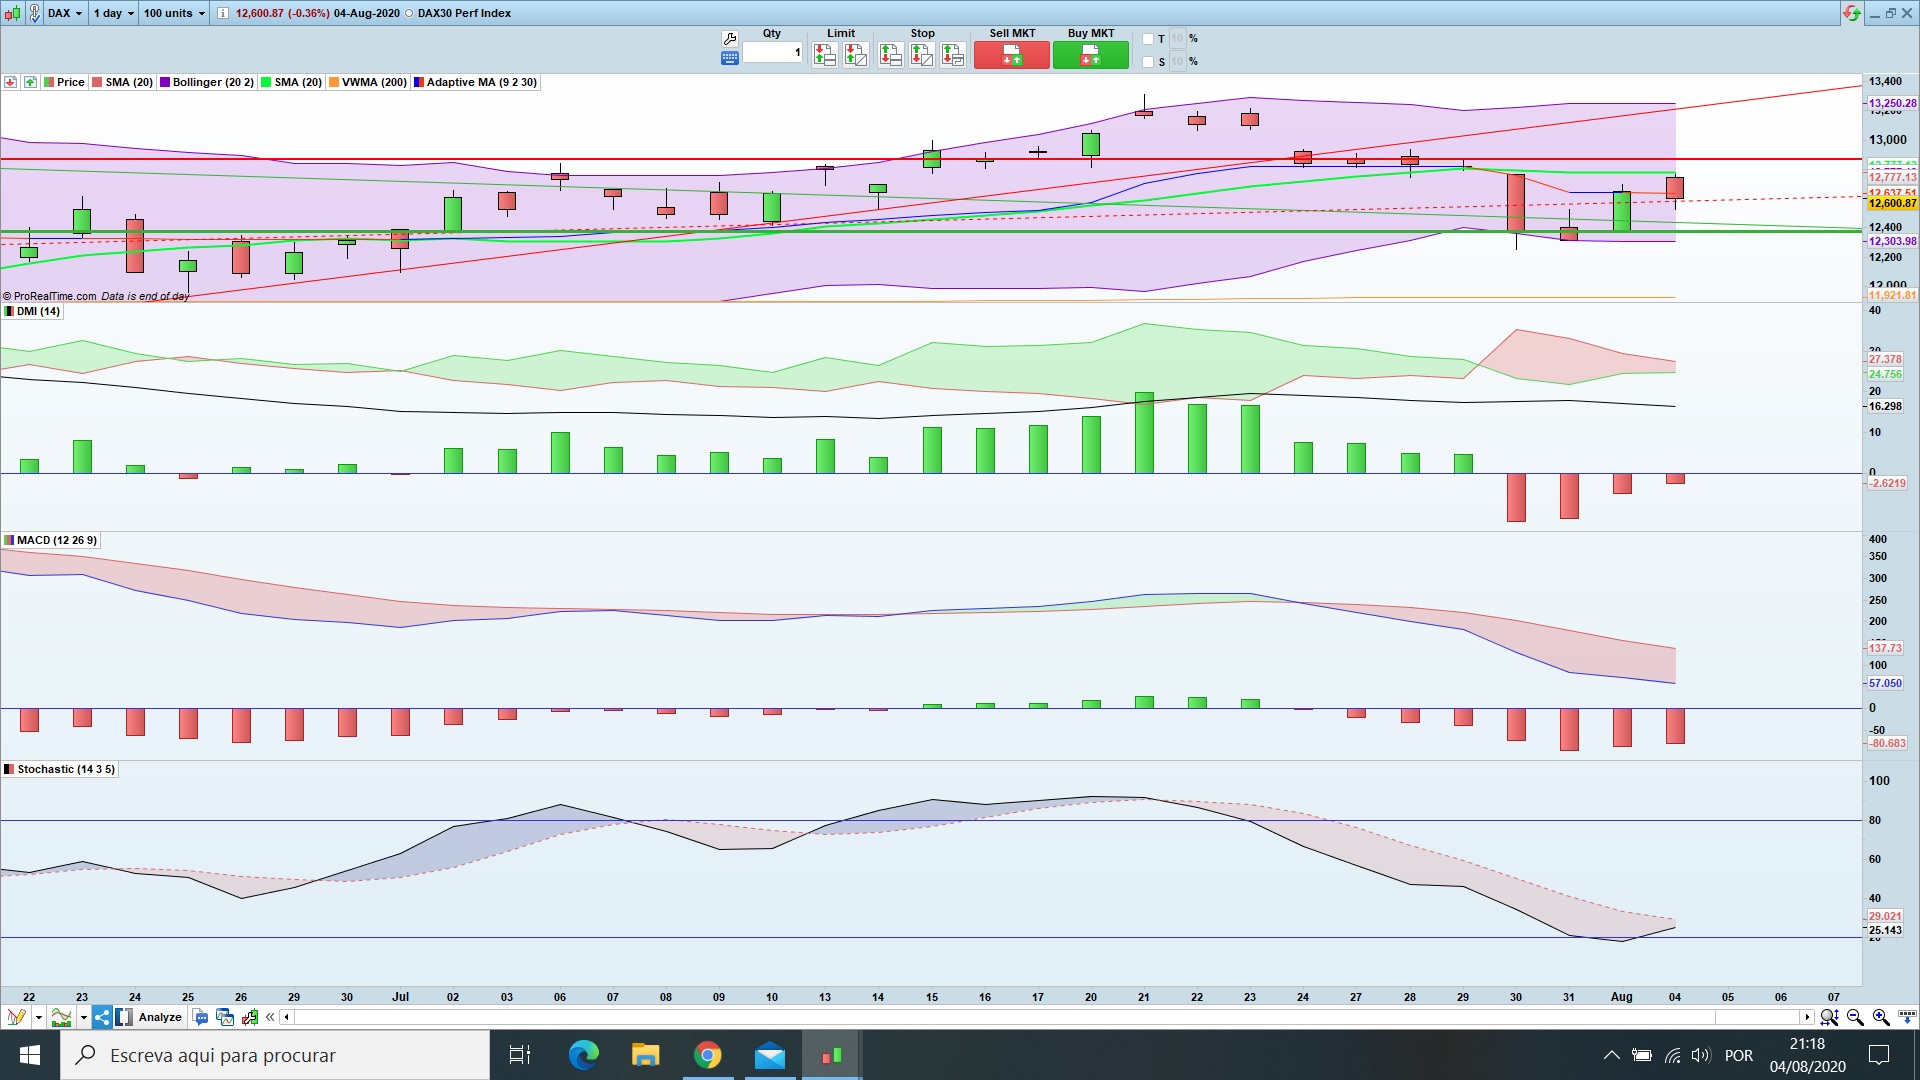Click the blue keyboard icon below wrench
The image size is (1920, 1080).
coord(729,58)
